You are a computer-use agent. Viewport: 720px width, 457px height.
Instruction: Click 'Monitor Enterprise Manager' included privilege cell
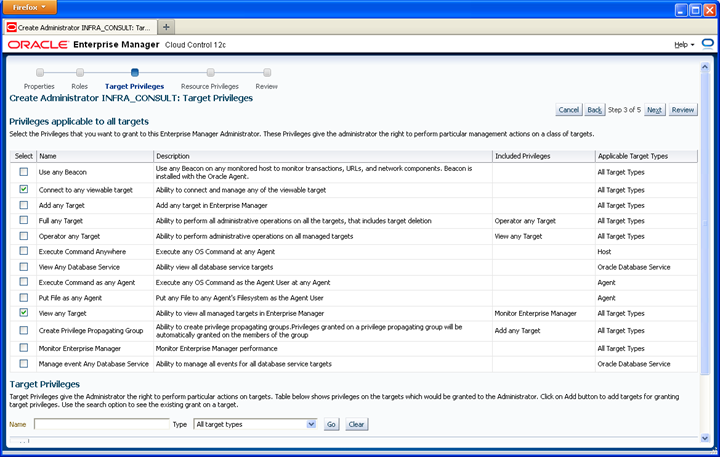535,313
